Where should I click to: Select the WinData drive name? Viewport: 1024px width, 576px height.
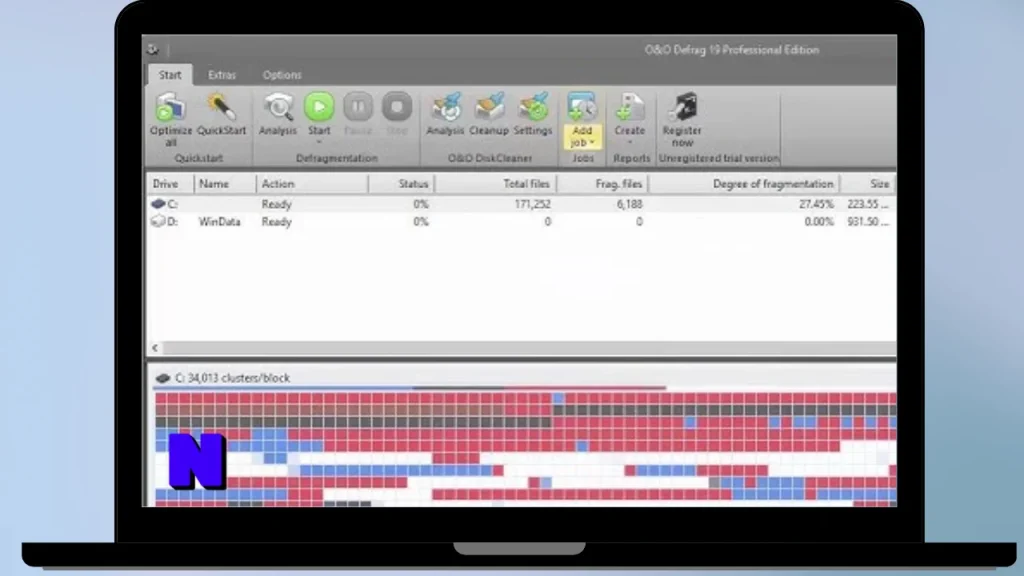pos(219,222)
